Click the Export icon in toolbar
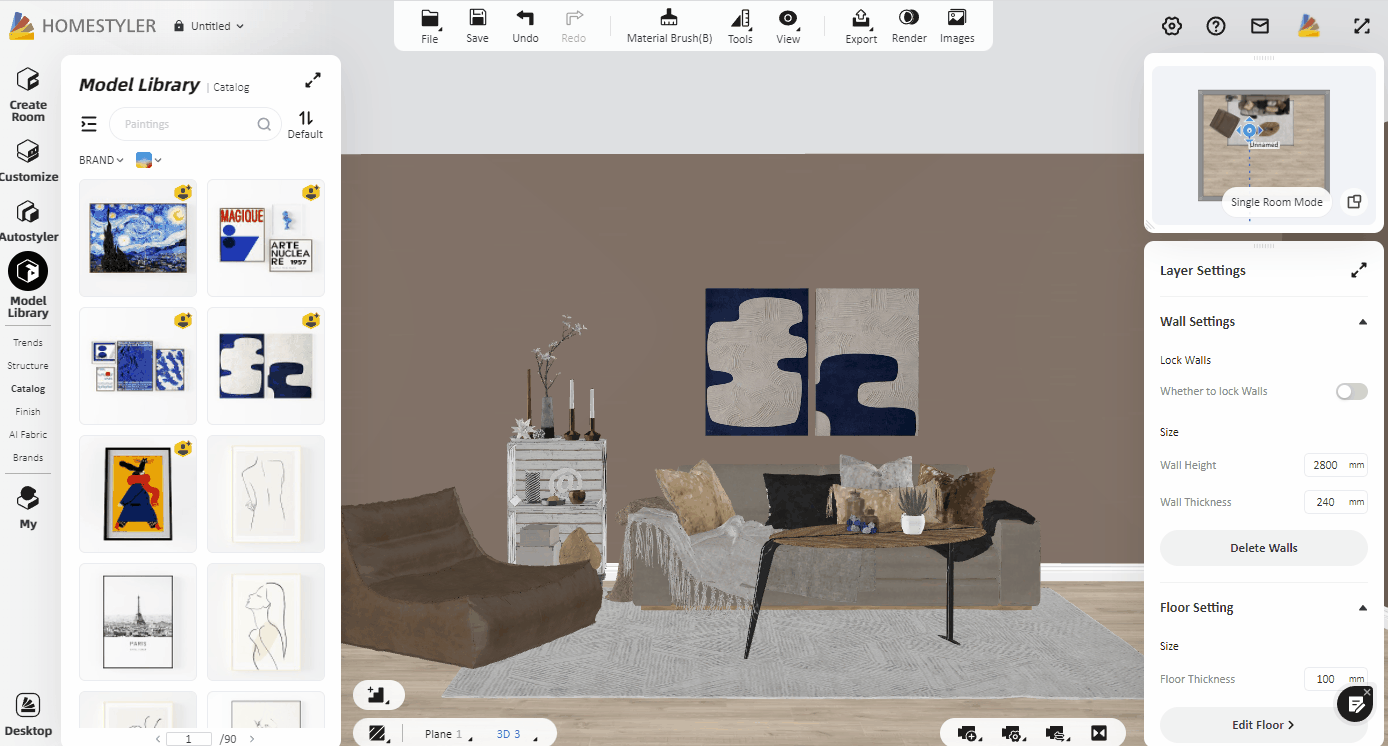 click(x=860, y=18)
